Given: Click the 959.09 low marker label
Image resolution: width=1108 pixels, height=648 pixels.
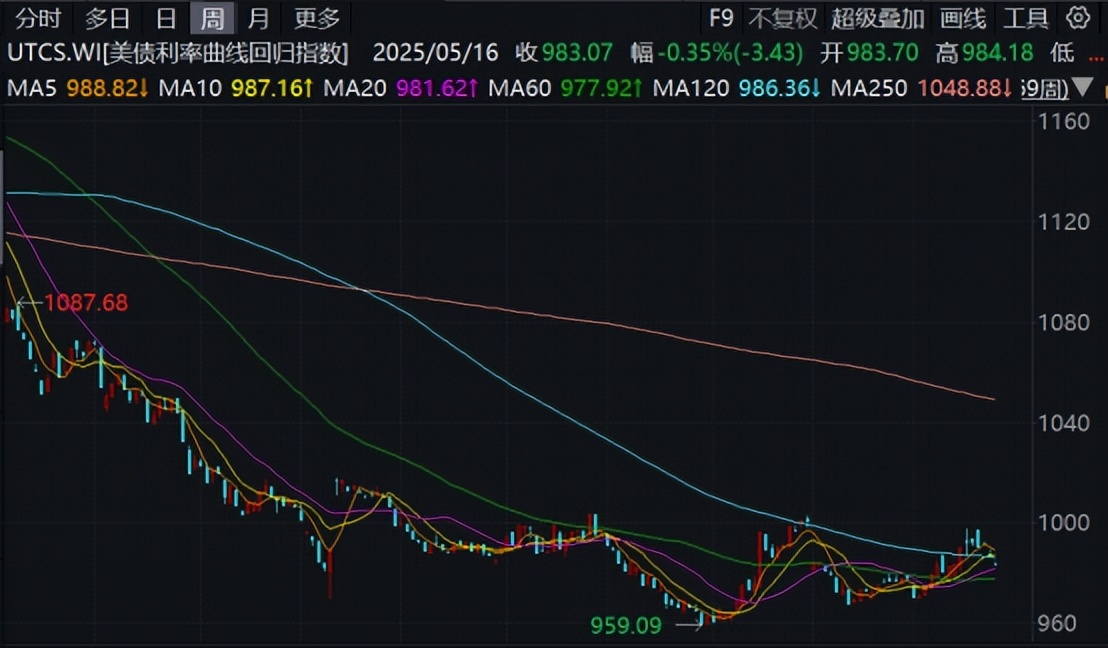Looking at the screenshot, I should tap(626, 625).
